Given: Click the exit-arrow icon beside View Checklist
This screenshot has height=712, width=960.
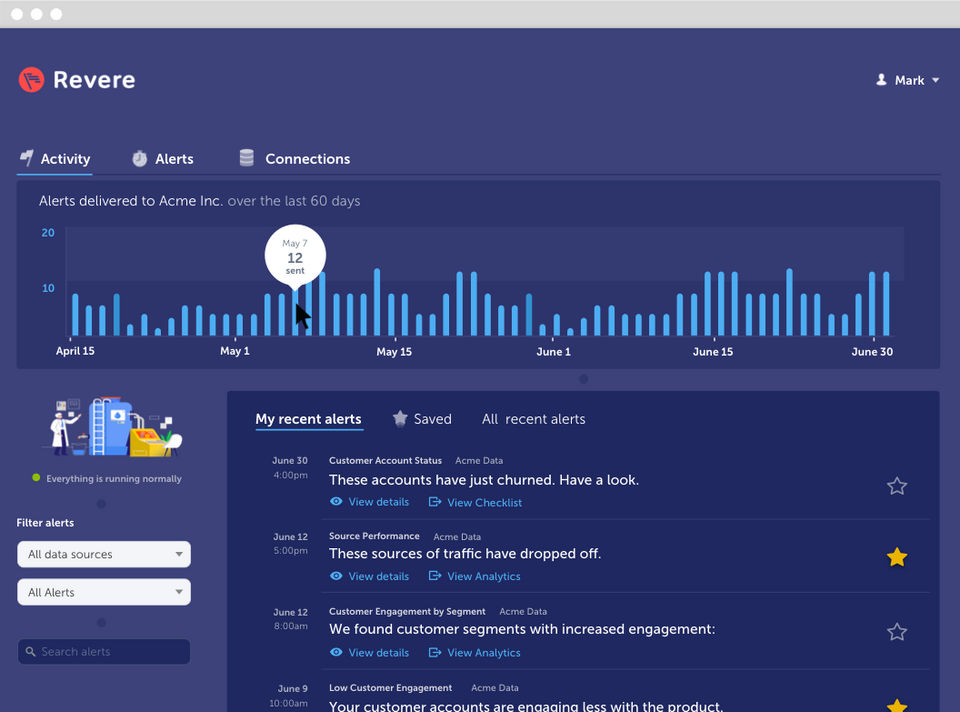Looking at the screenshot, I should 435,502.
